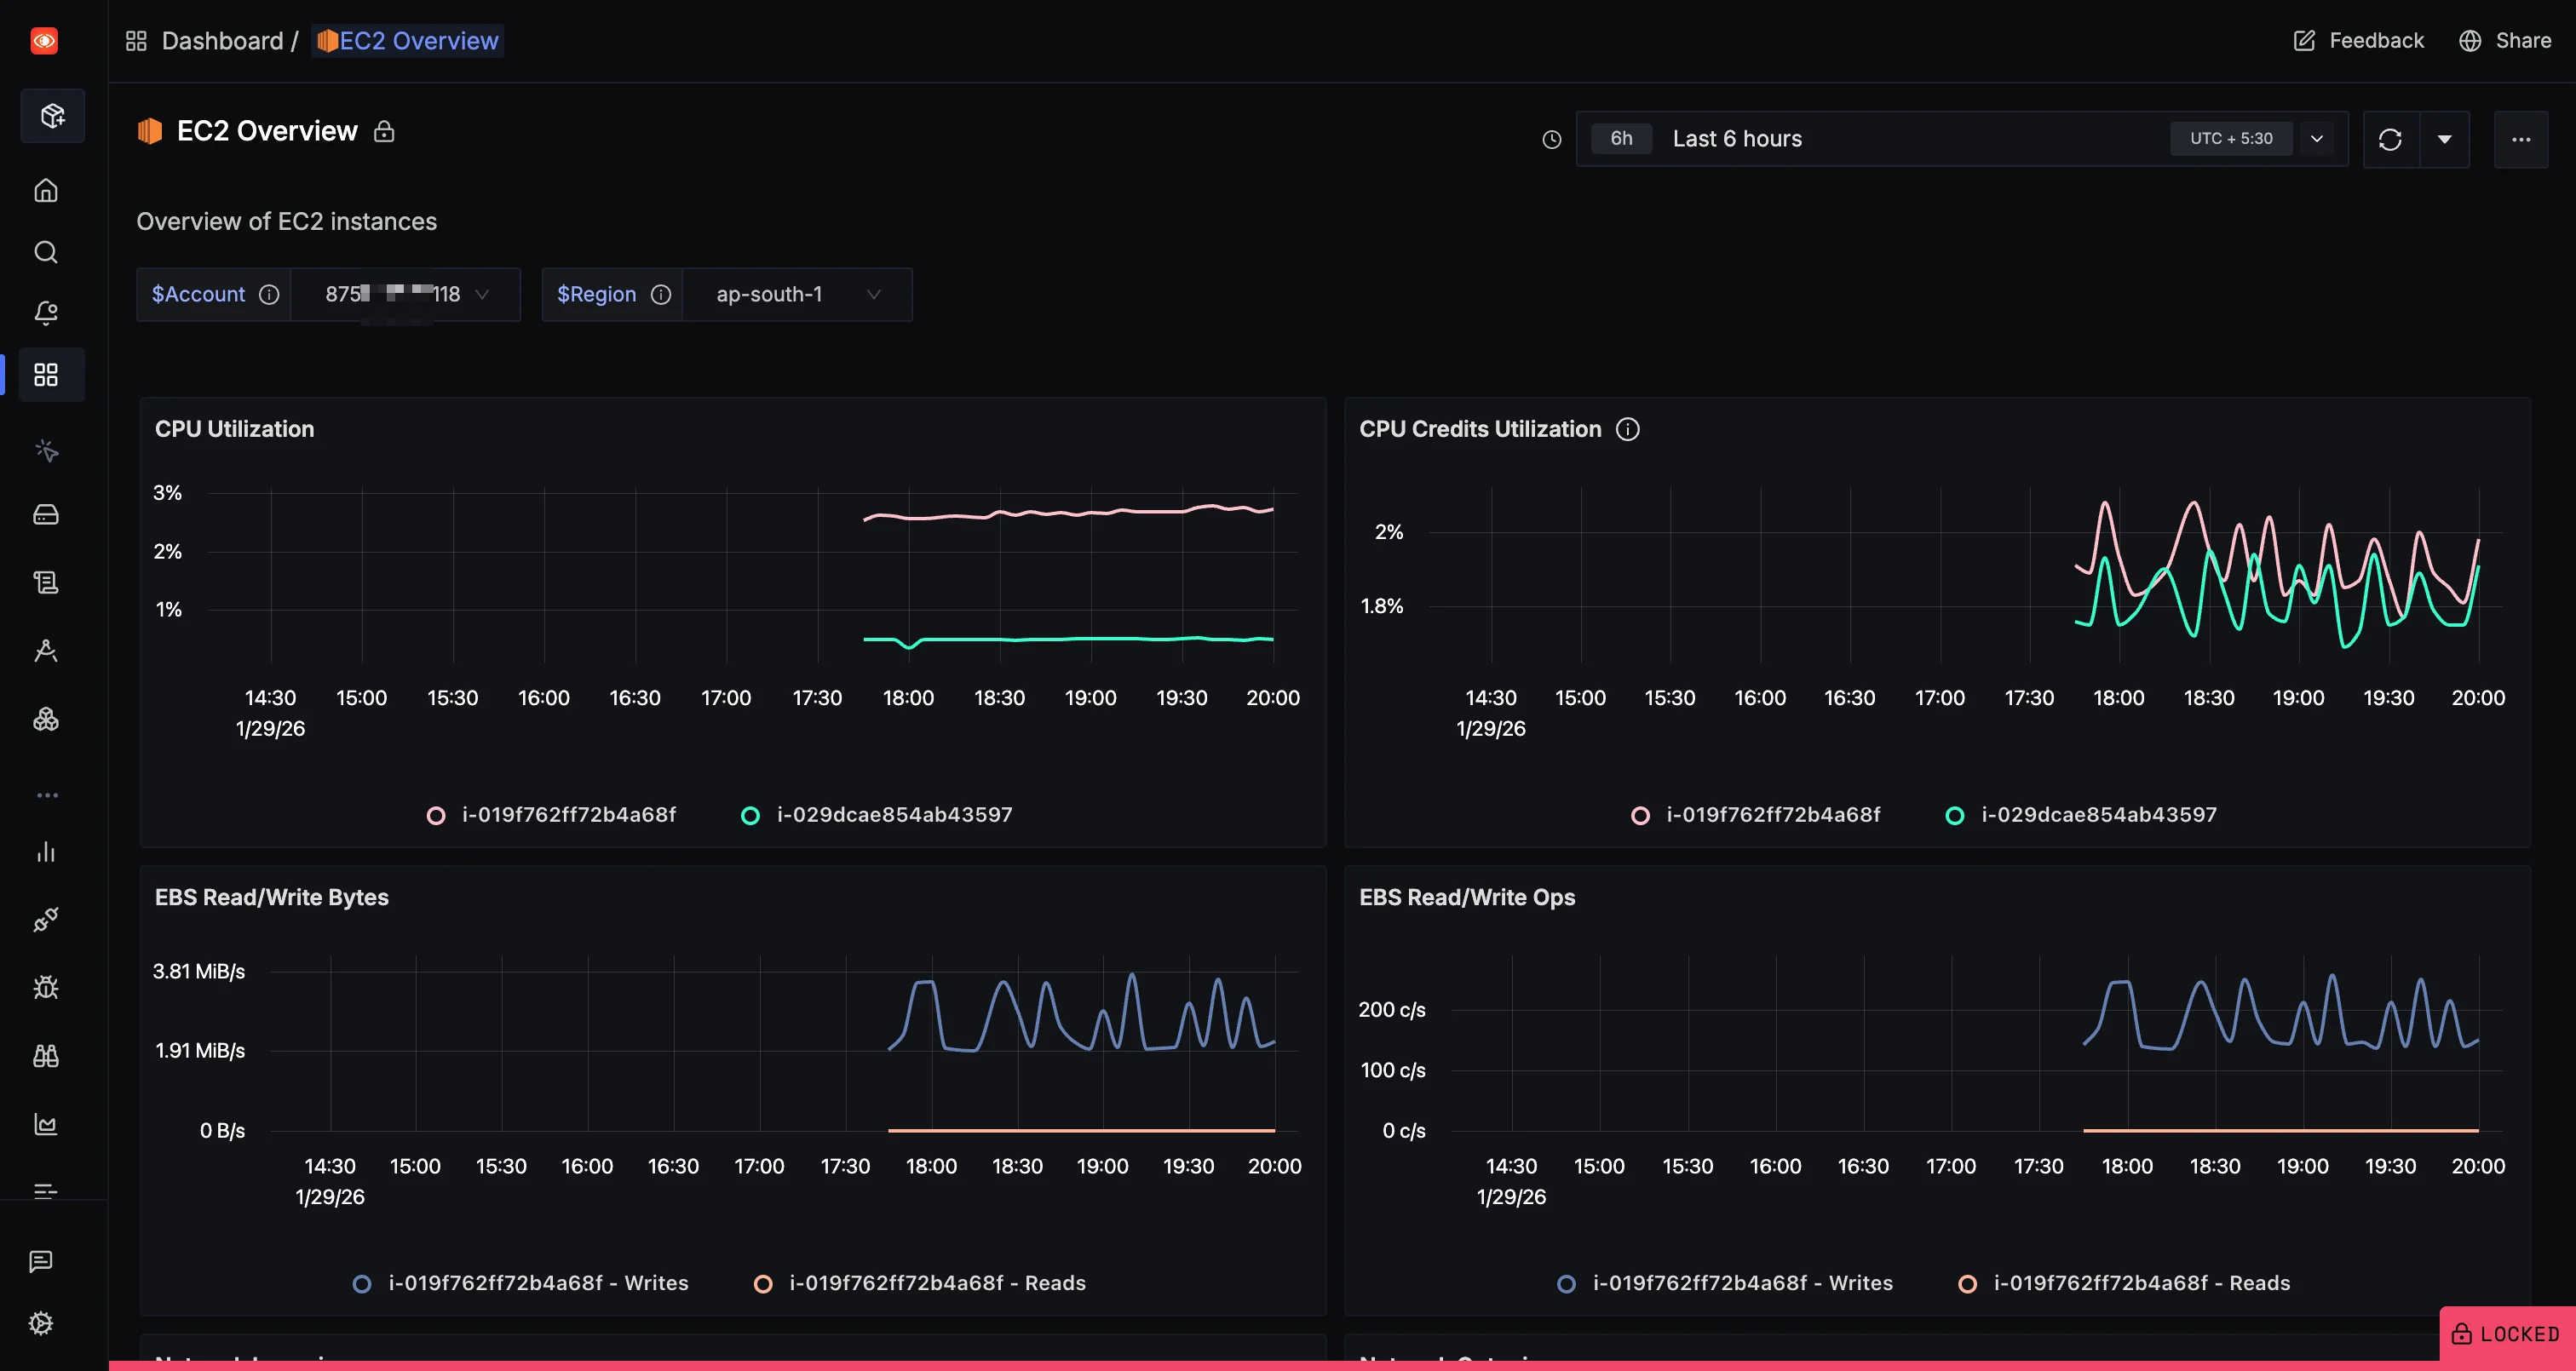Viewport: 2576px width, 1371px height.
Task: Open the bug reporting icon in sidebar
Action: click(x=46, y=987)
